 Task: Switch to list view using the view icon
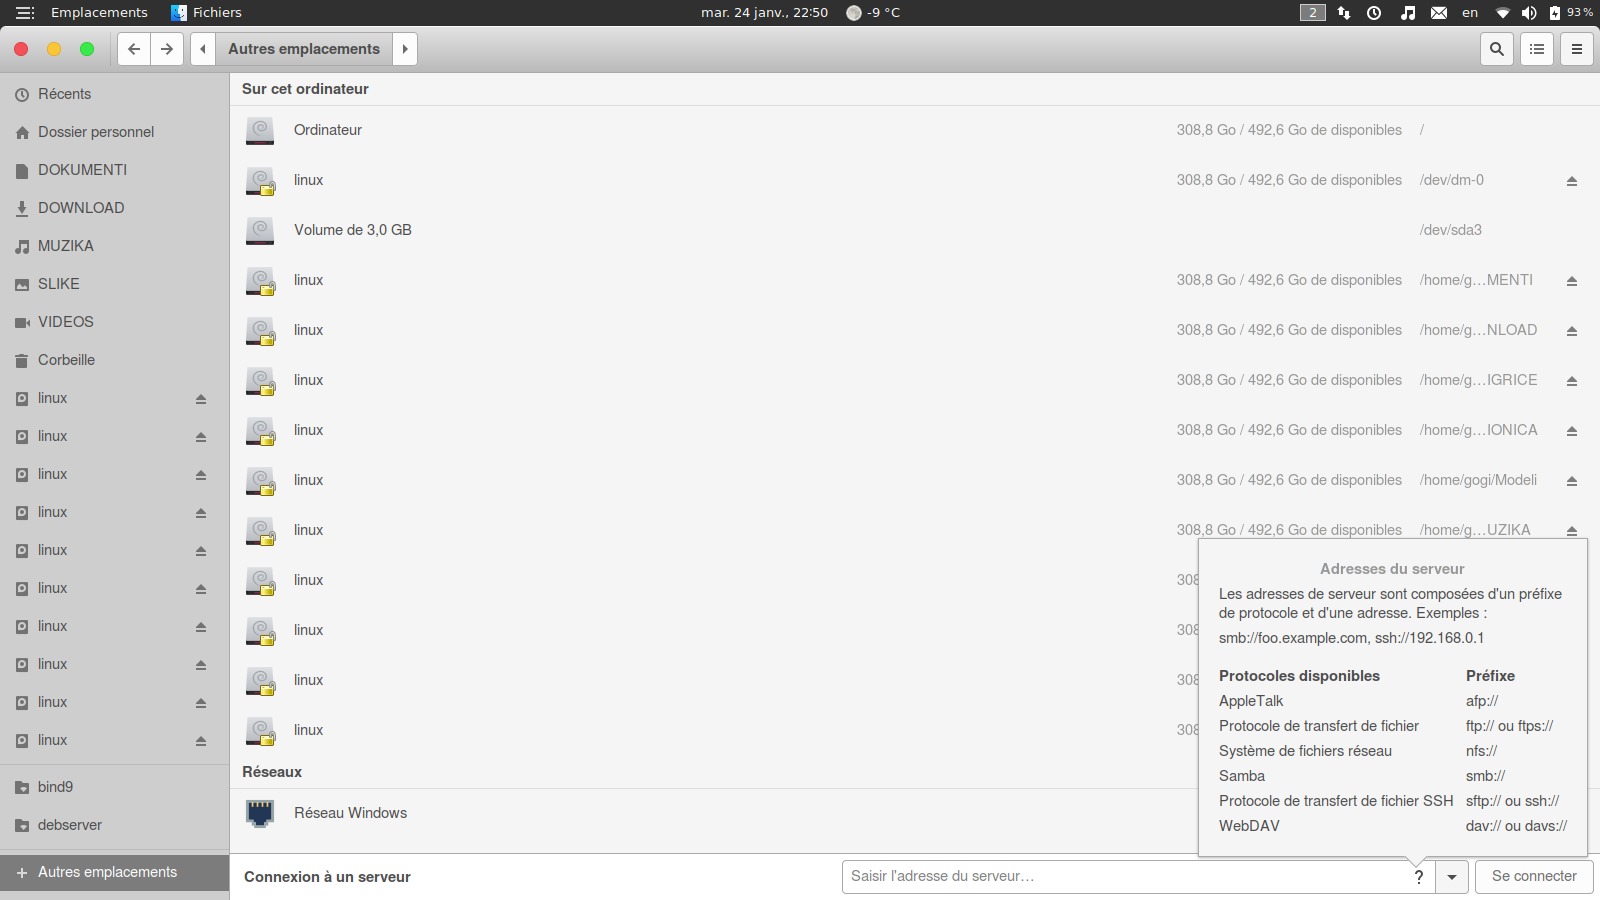(1537, 49)
